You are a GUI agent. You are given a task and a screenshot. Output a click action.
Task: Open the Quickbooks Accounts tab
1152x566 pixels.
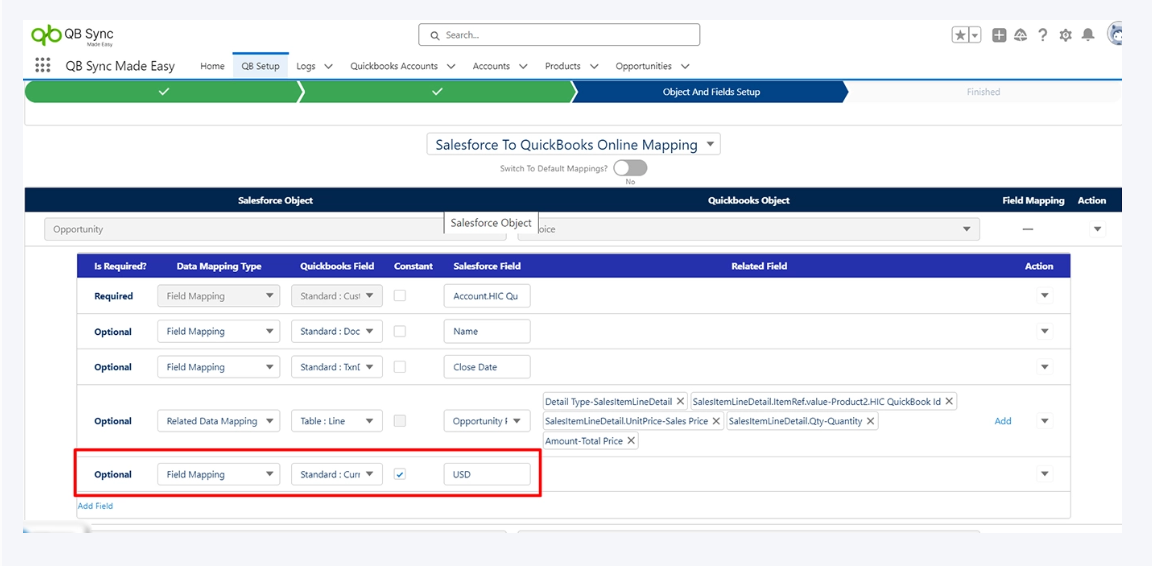tap(394, 66)
